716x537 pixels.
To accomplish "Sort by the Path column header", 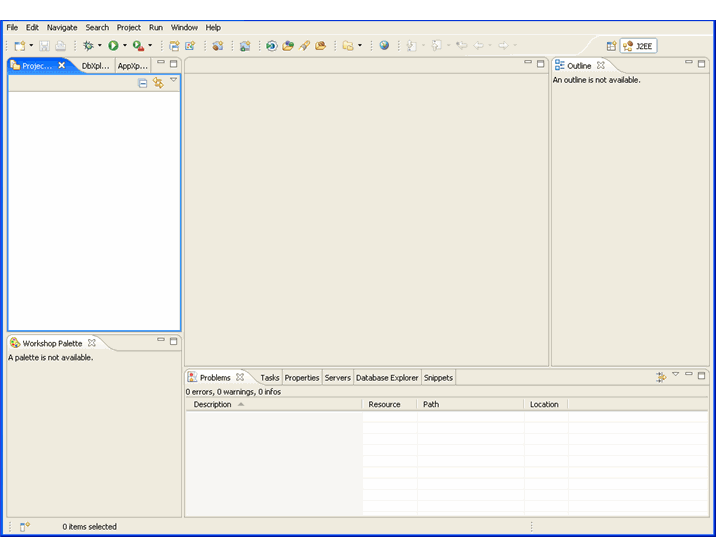I will (x=470, y=404).
